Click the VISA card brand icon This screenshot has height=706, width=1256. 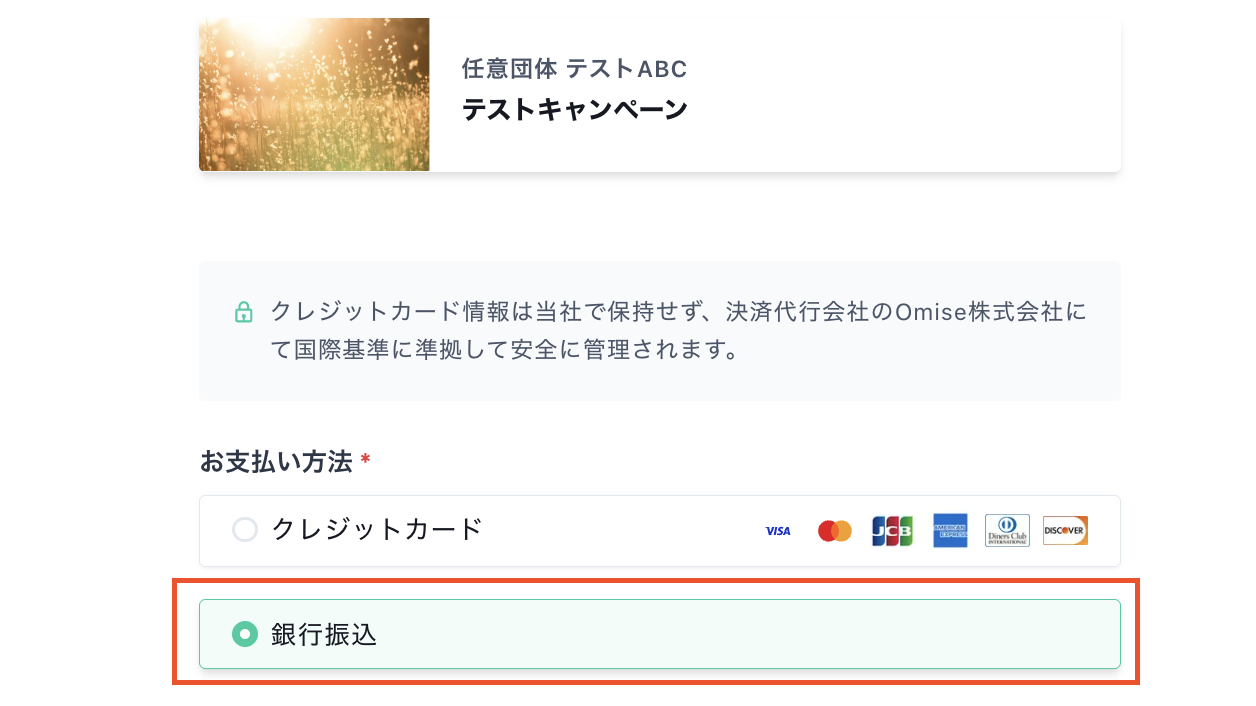pyautogui.click(x=777, y=531)
